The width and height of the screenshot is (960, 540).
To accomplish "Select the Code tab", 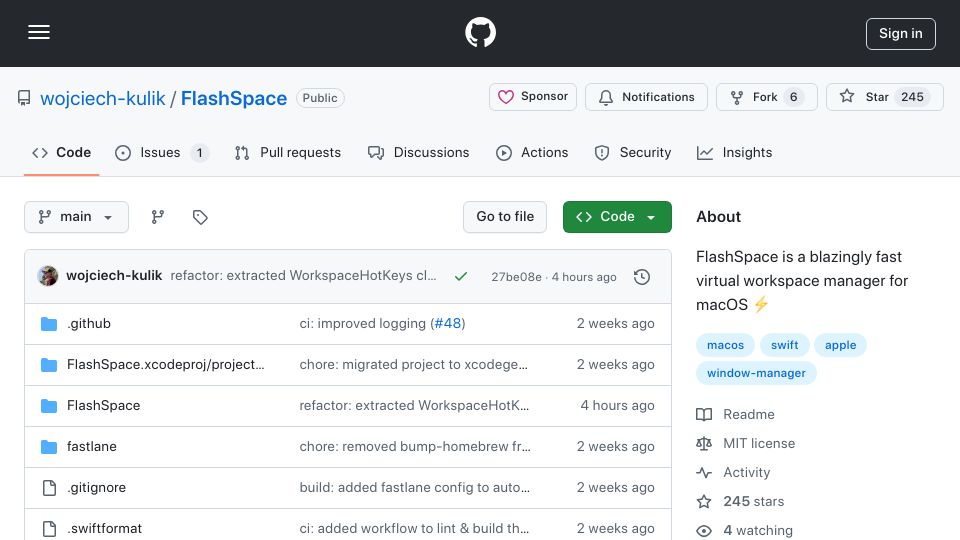I will tap(61, 152).
